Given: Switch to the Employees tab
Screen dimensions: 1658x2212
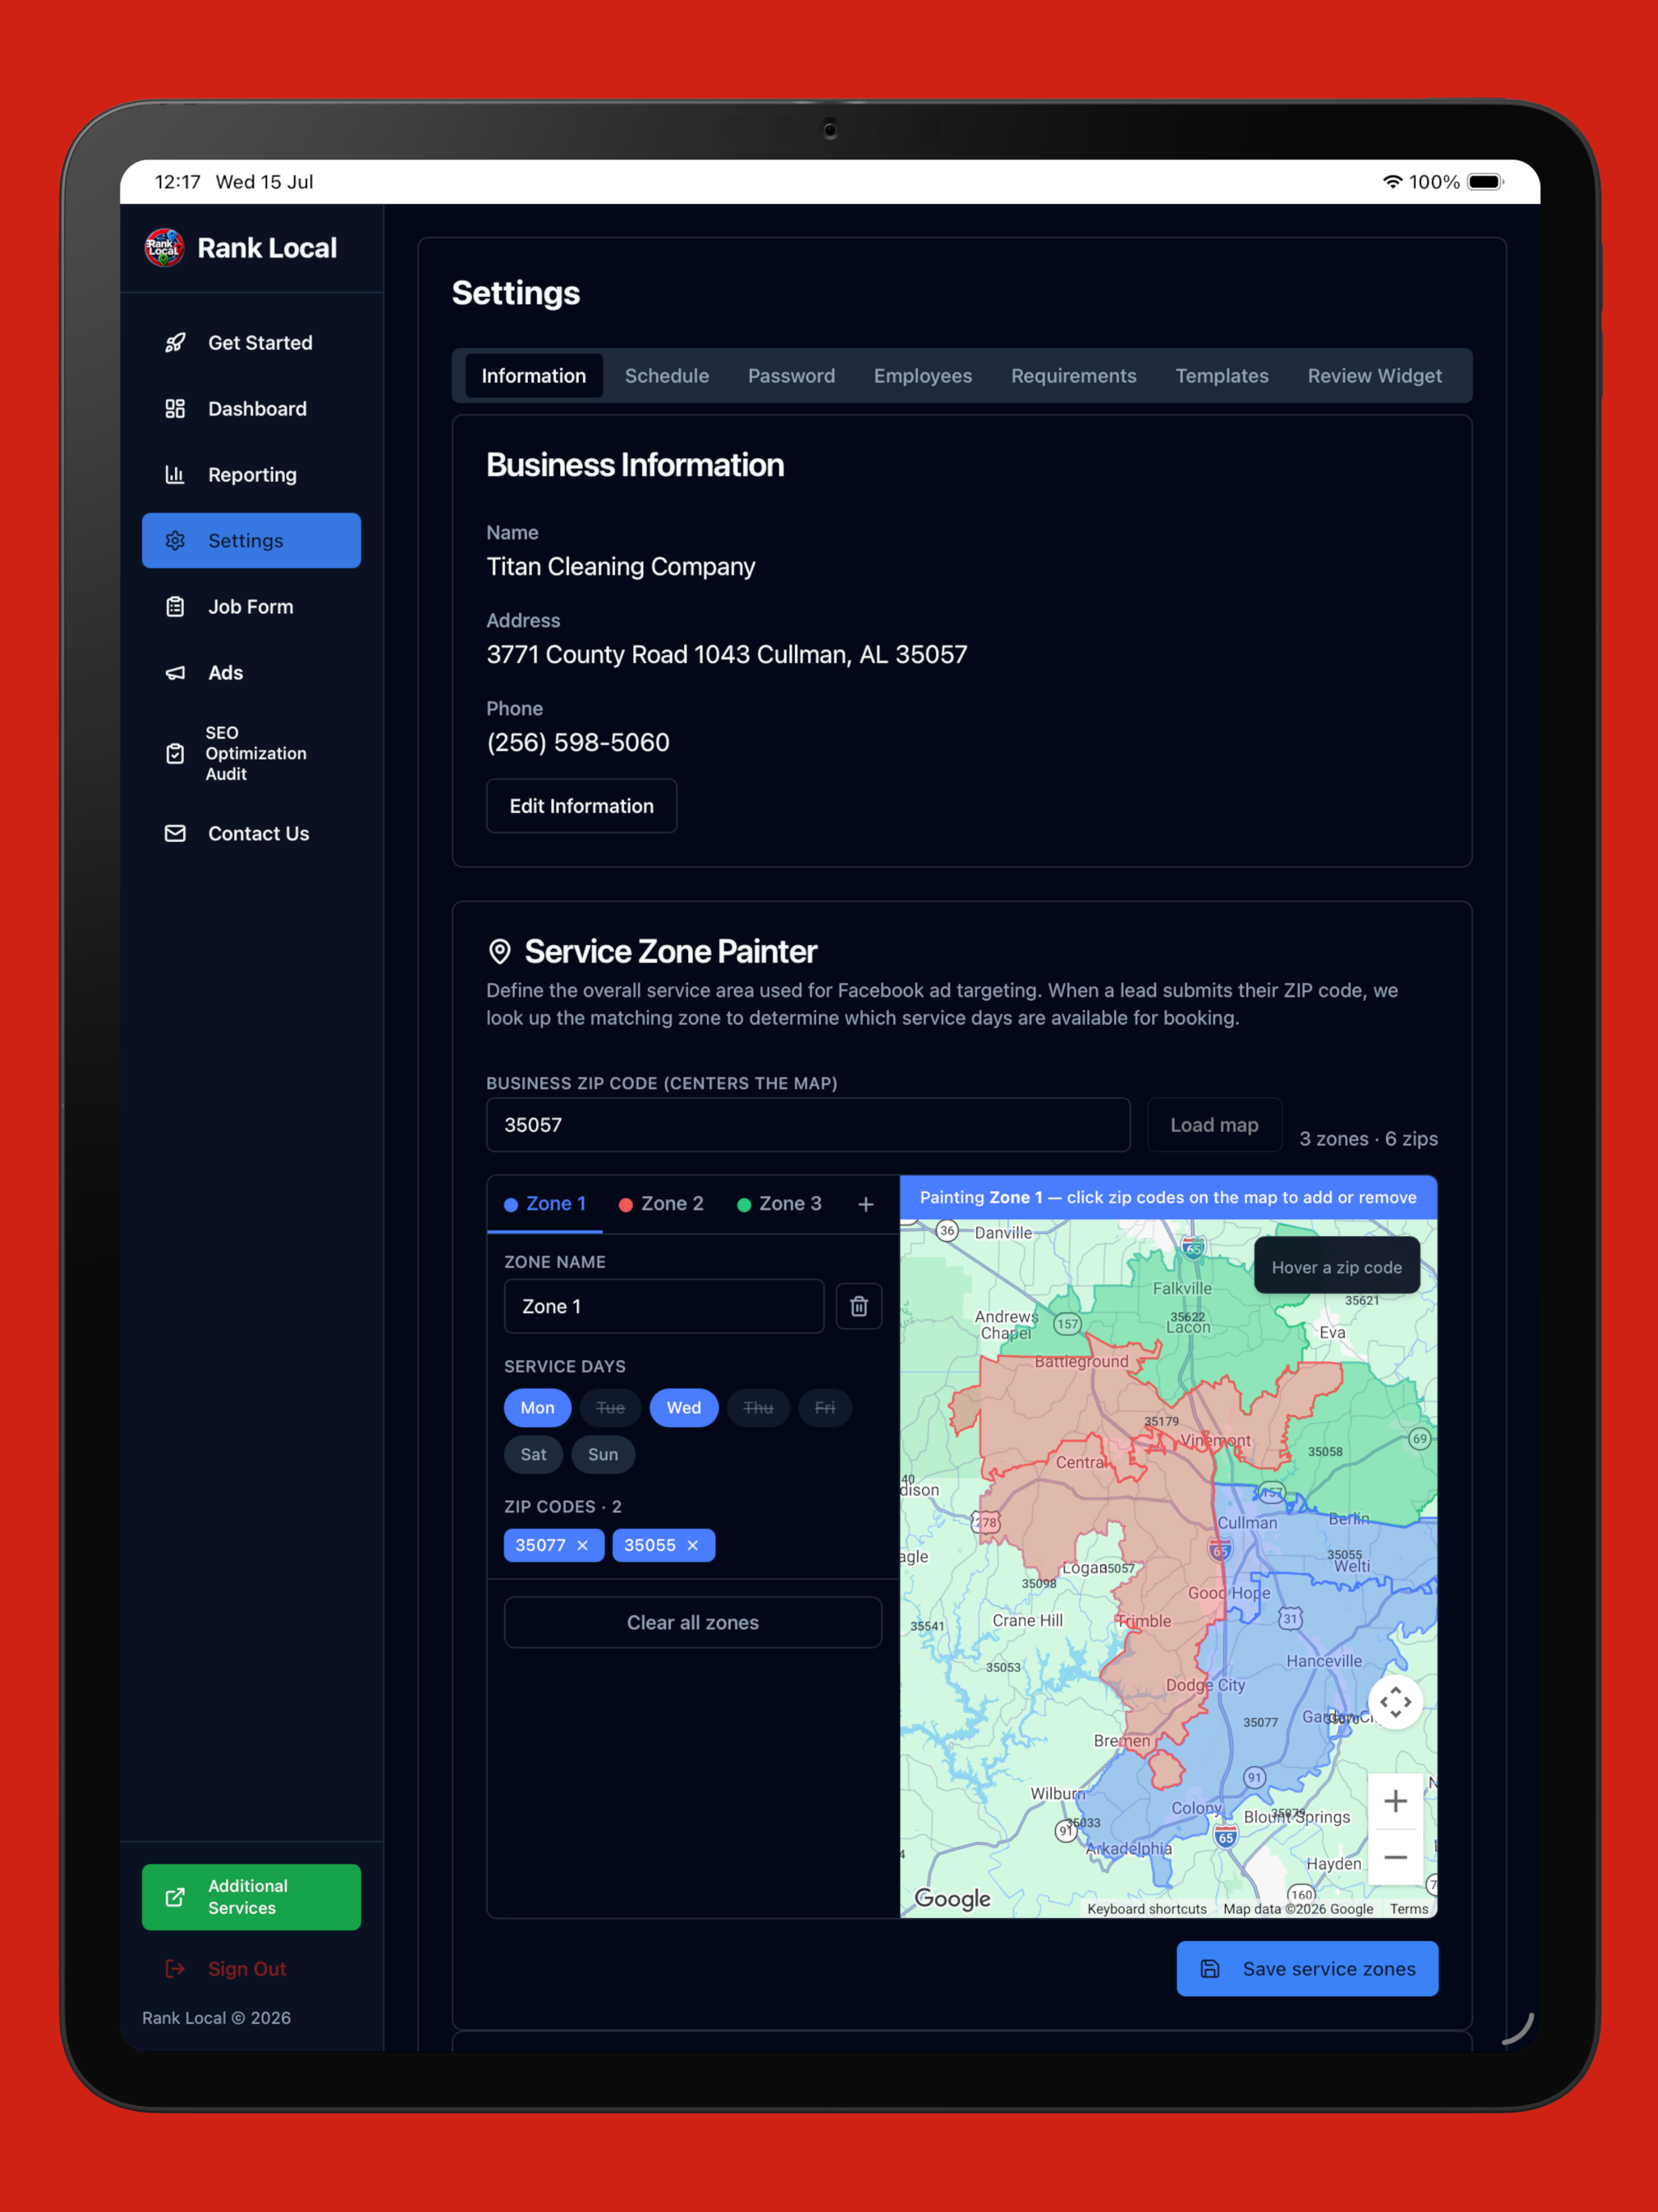Looking at the screenshot, I should (x=923, y=376).
